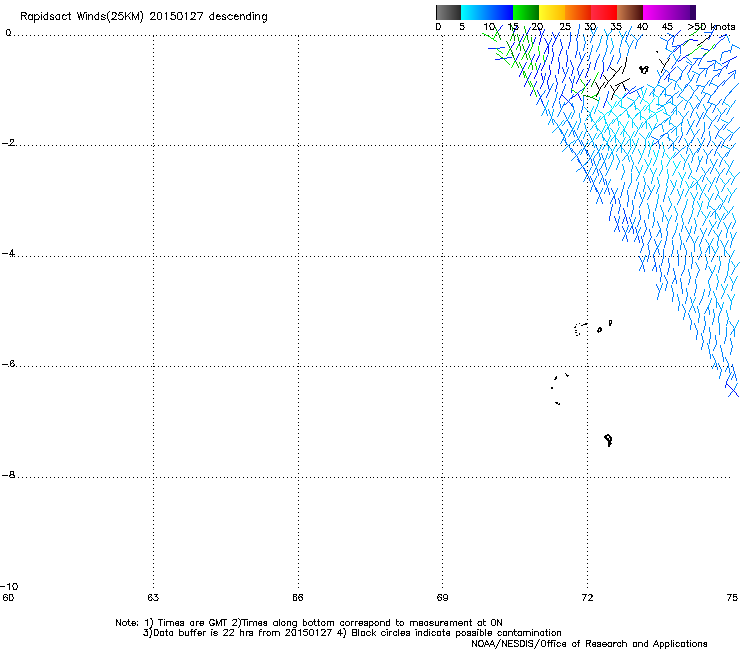Click the legend value '5' under color bar
Screen dimensions: 740x650
(462, 27)
